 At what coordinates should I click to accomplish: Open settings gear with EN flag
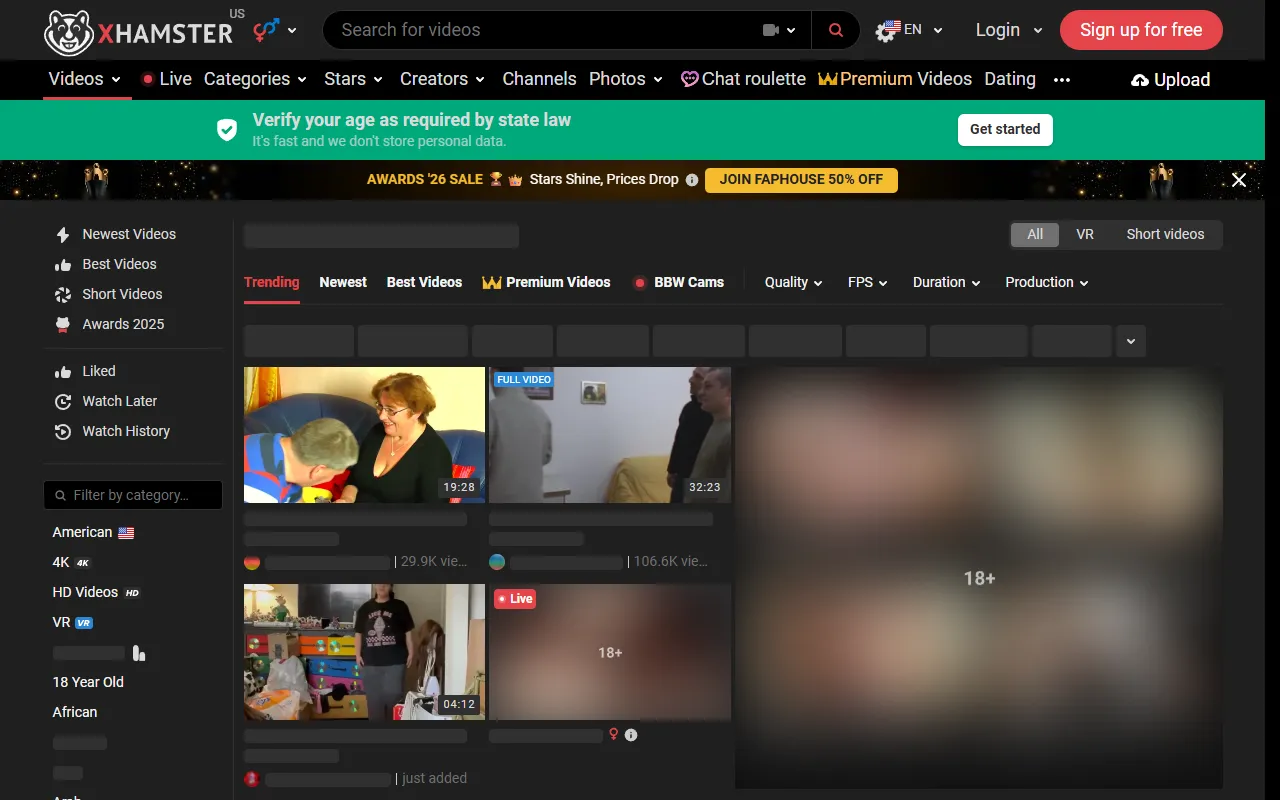point(909,30)
